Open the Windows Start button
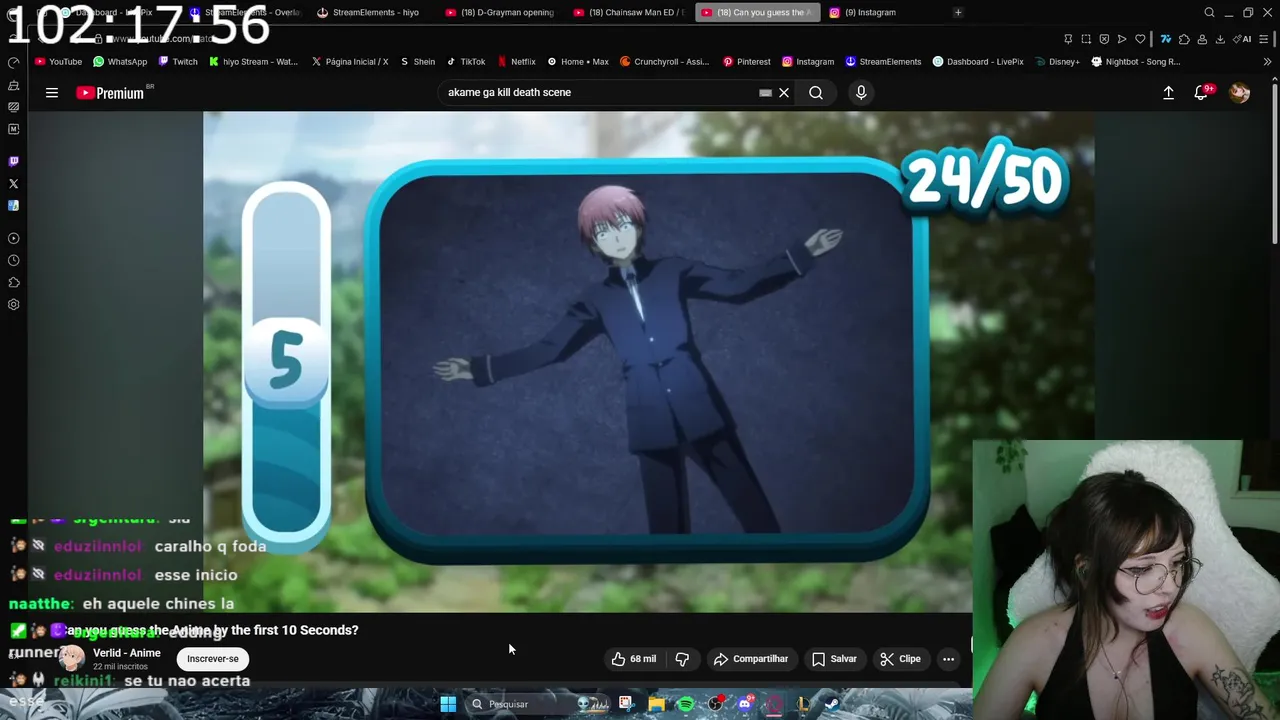 (448, 704)
